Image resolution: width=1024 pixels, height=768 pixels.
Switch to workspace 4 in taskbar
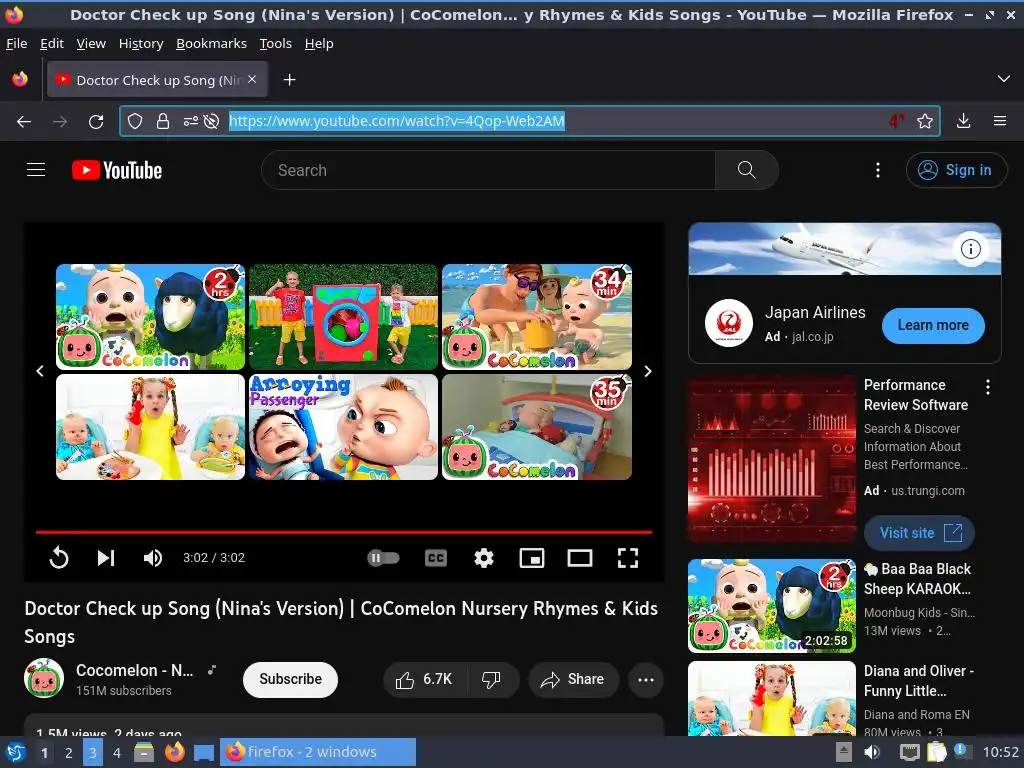tap(117, 753)
